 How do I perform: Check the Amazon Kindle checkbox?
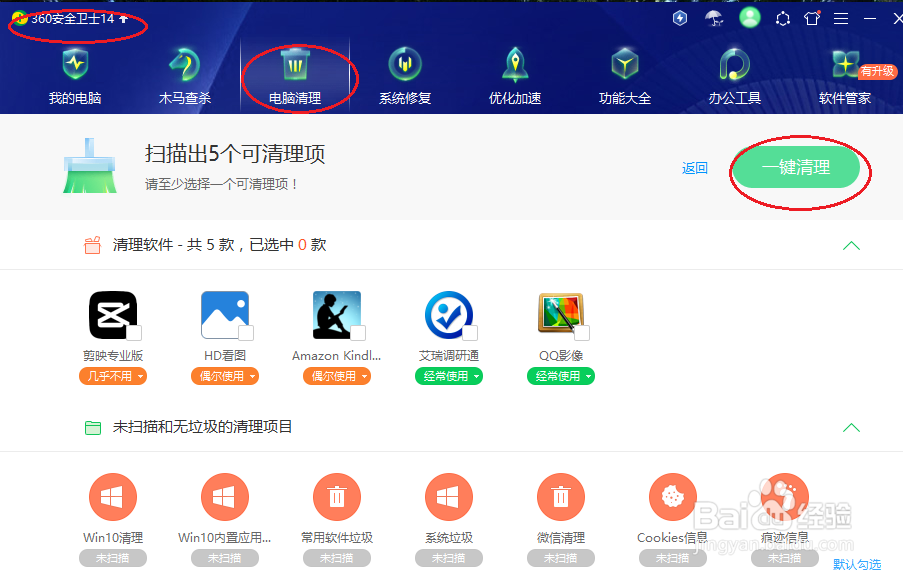click(358, 332)
